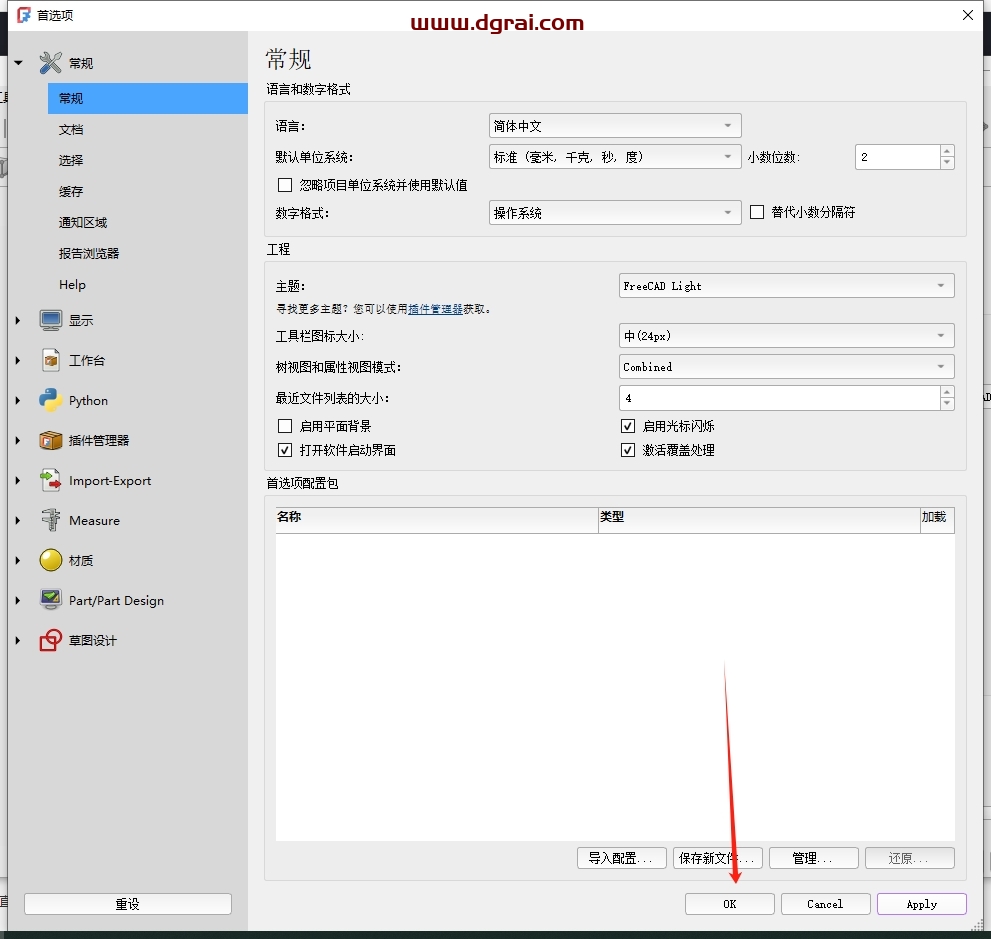Decrease 最近文件列表的大小 with down arrow
This screenshot has width=991, height=939.
(947, 404)
